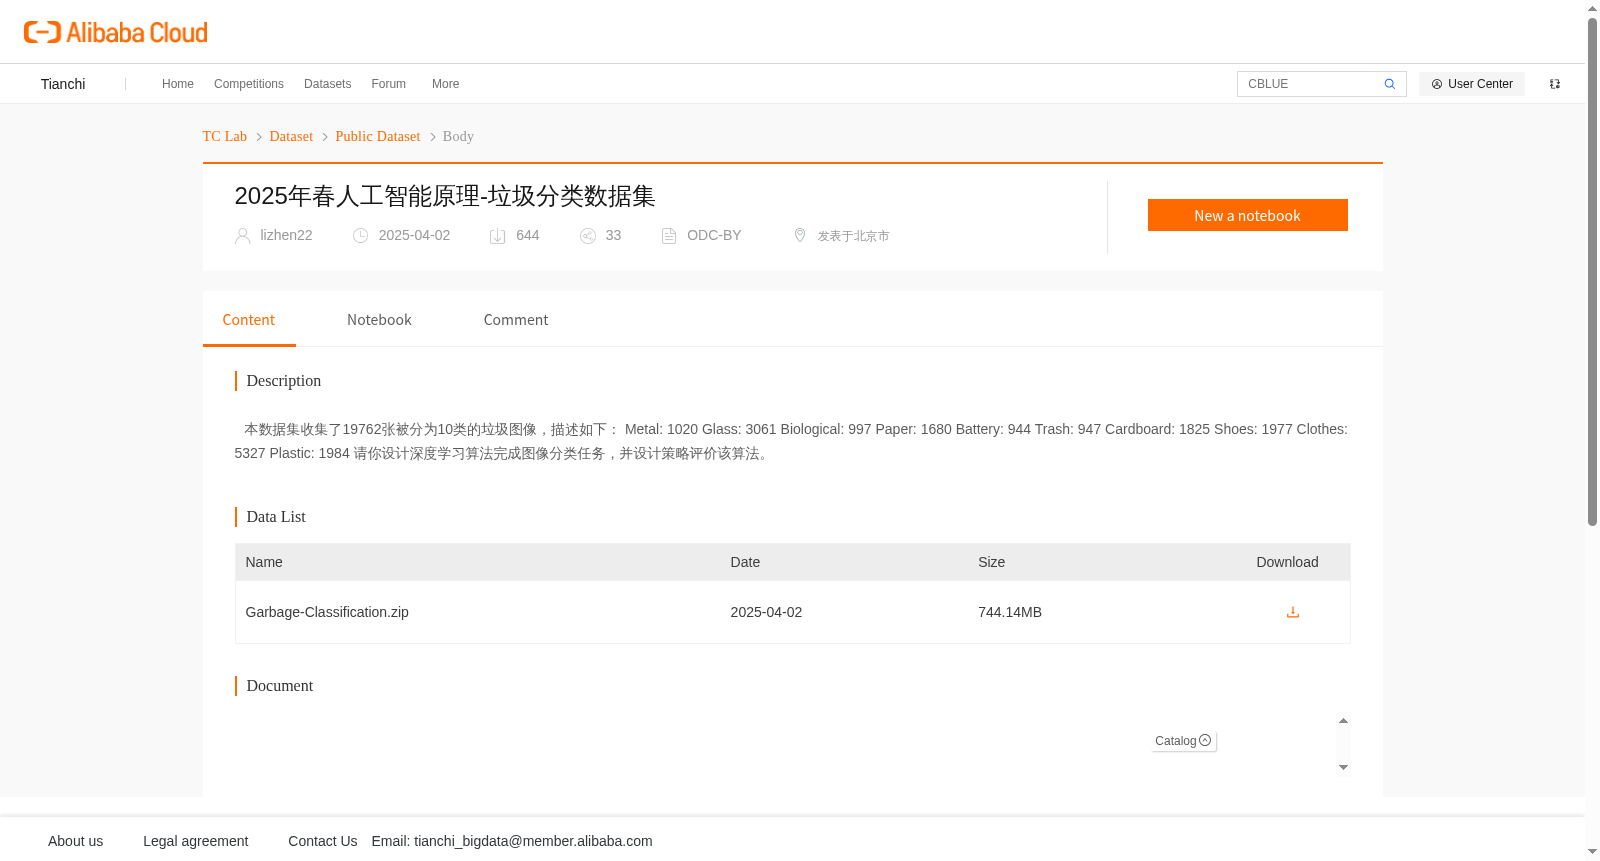Screen dimensions: 1600x861
Task: Click the Name column header
Action: point(264,562)
